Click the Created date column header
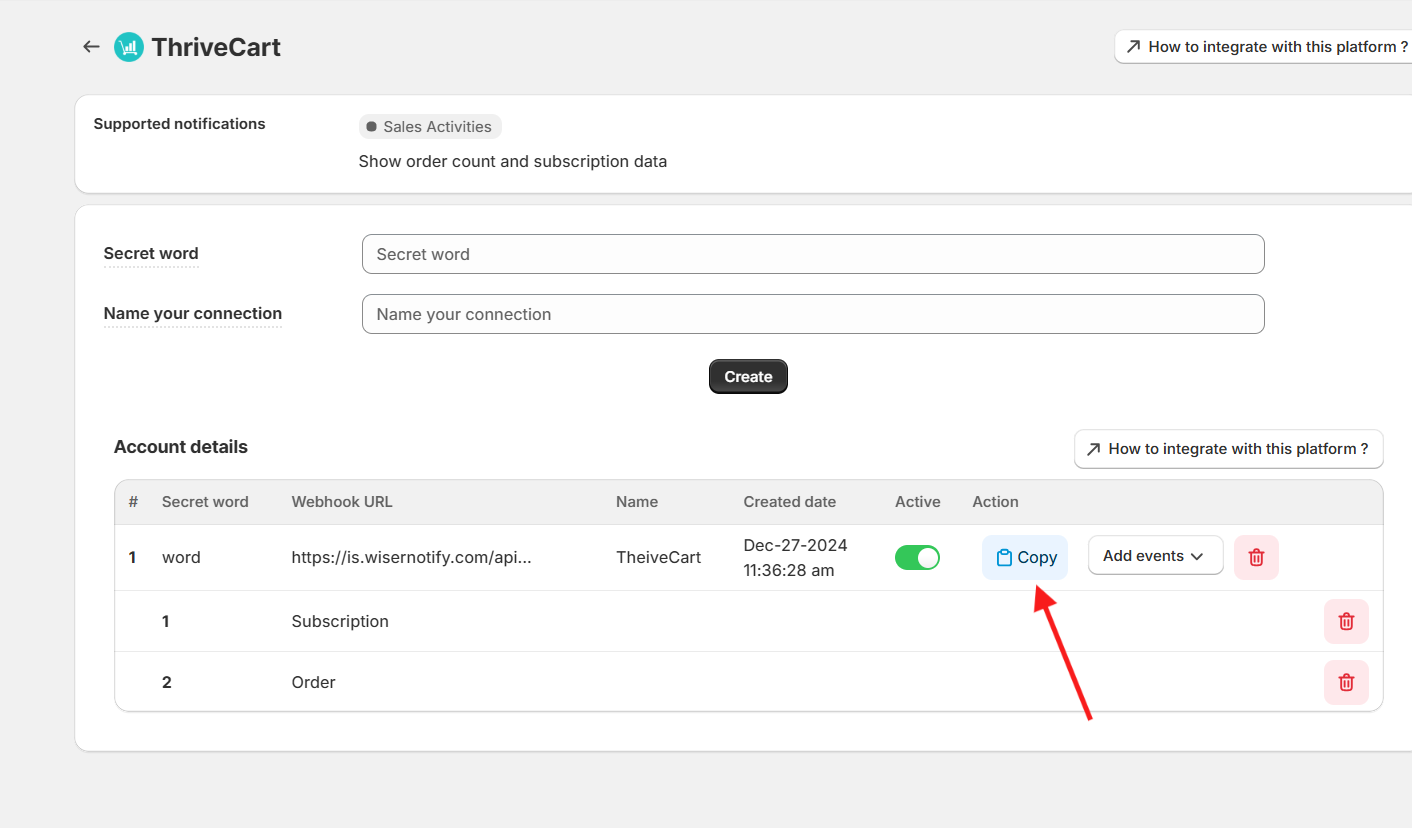1412x828 pixels. pos(790,502)
